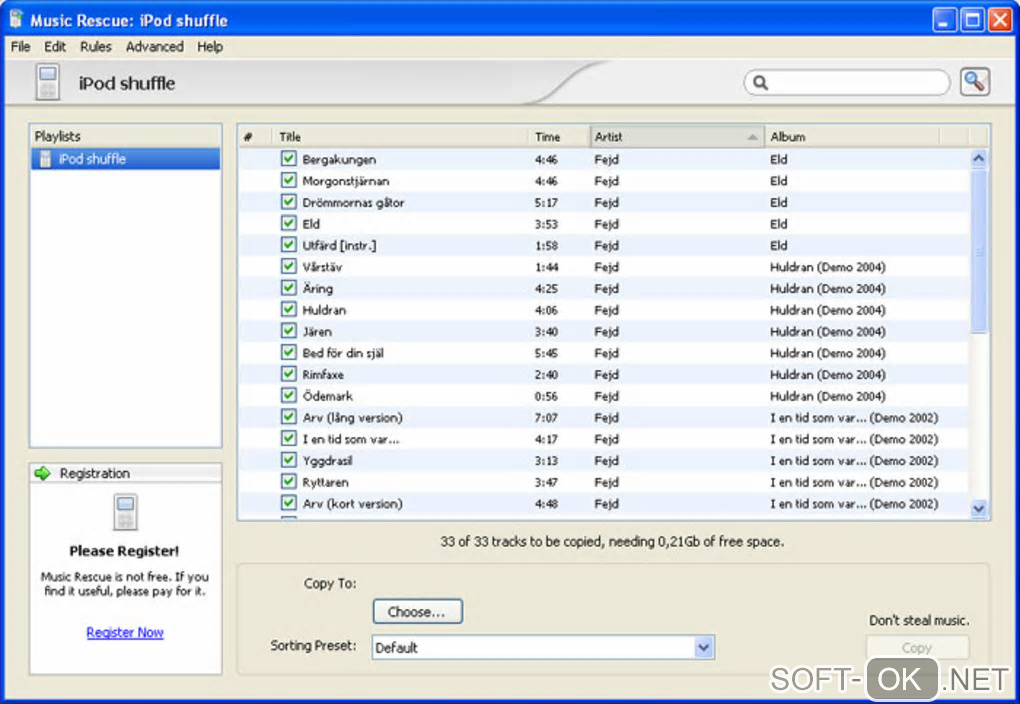1020x704 pixels.
Task: Sort by the # column header
Action: tap(255, 137)
